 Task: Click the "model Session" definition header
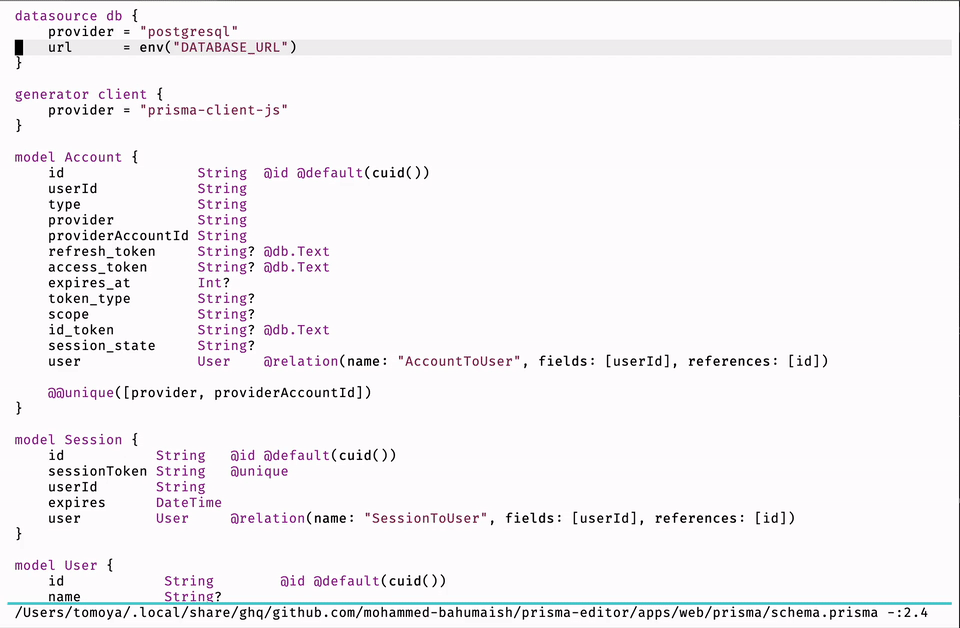click(x=68, y=440)
